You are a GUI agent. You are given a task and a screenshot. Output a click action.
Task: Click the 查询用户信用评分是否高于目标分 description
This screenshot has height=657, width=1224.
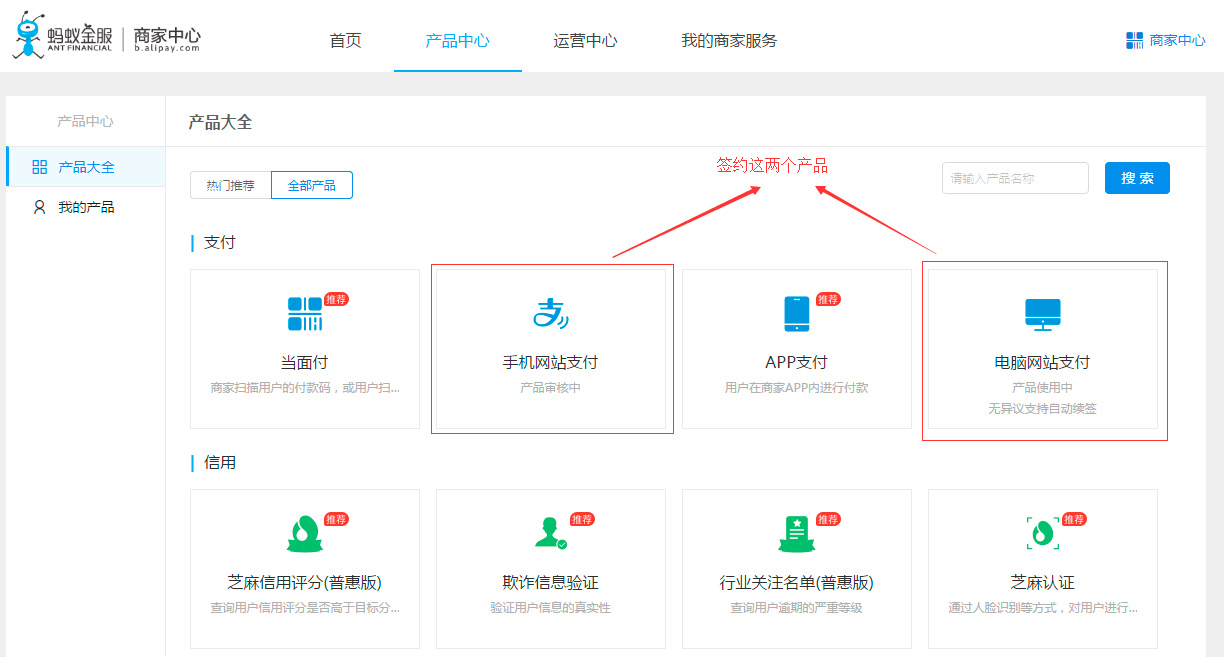coord(305,607)
